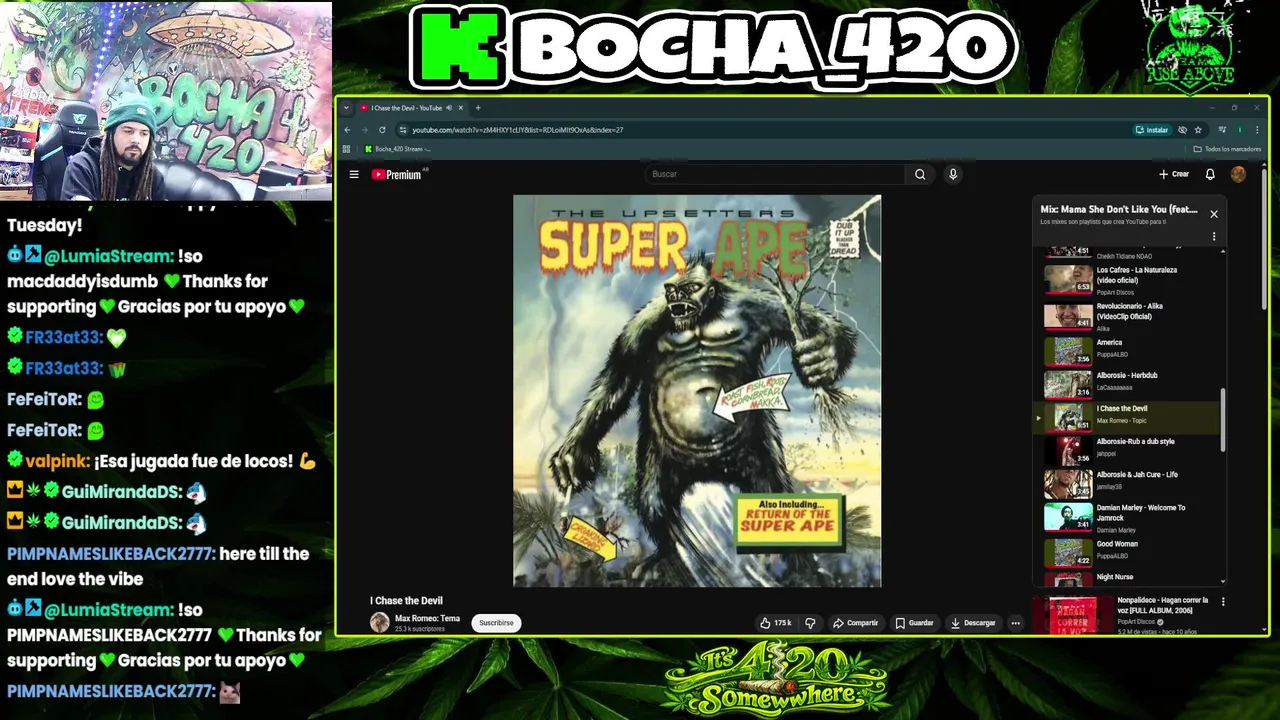Click the search magnifier button
Screen dimensions: 1280x720
click(x=920, y=174)
